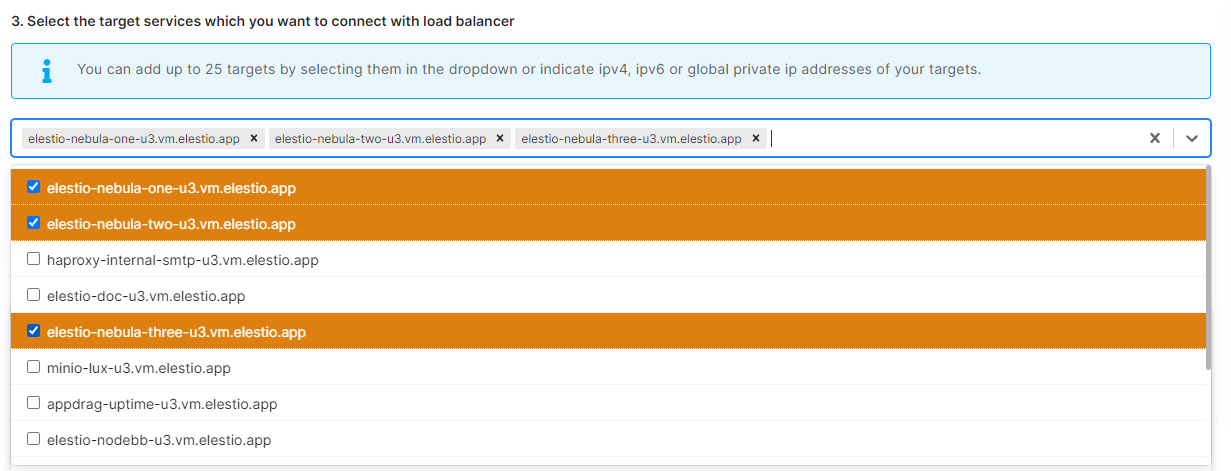
Task: Remove the elestio-nebula-one chip from the selection
Action: [x=254, y=139]
